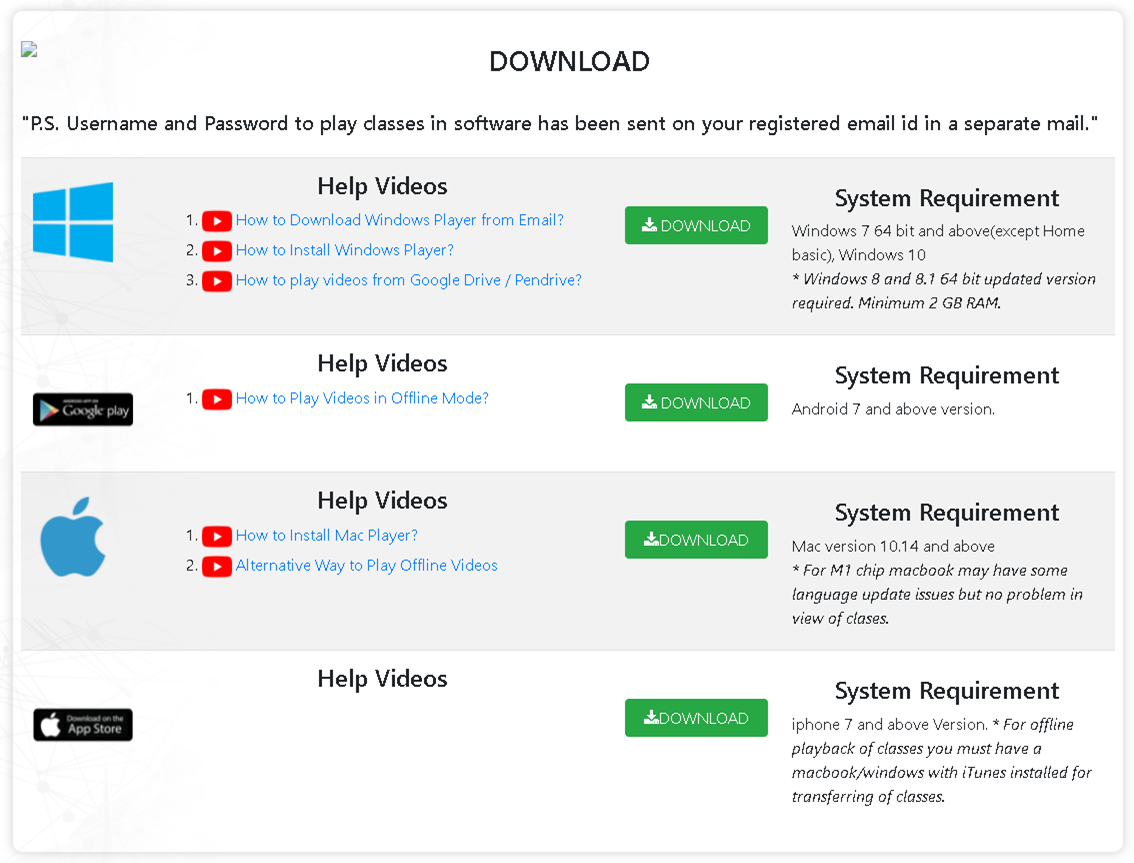Open 'How to Install Mac Player?' link
The width and height of the screenshot is (1134, 863).
pyautogui.click(x=327, y=535)
